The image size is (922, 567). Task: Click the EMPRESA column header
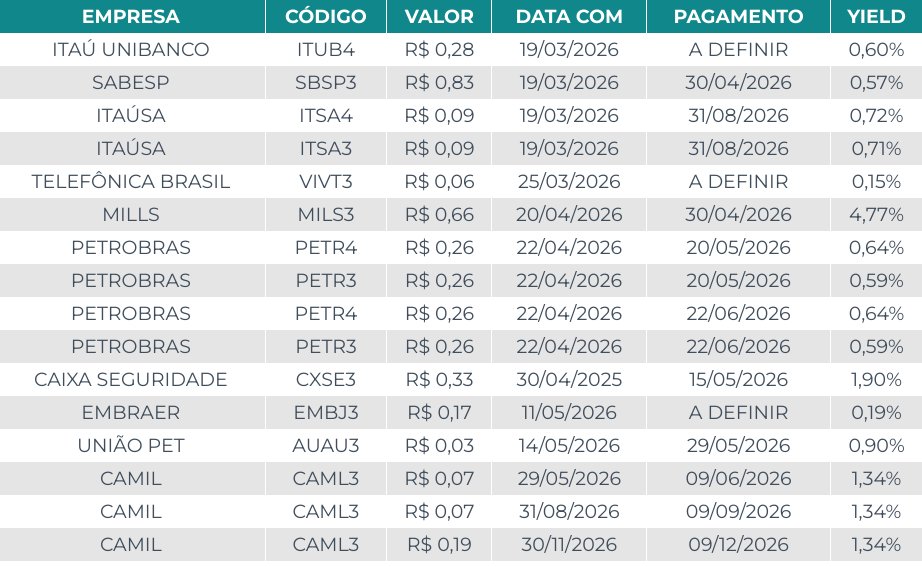[x=131, y=17]
